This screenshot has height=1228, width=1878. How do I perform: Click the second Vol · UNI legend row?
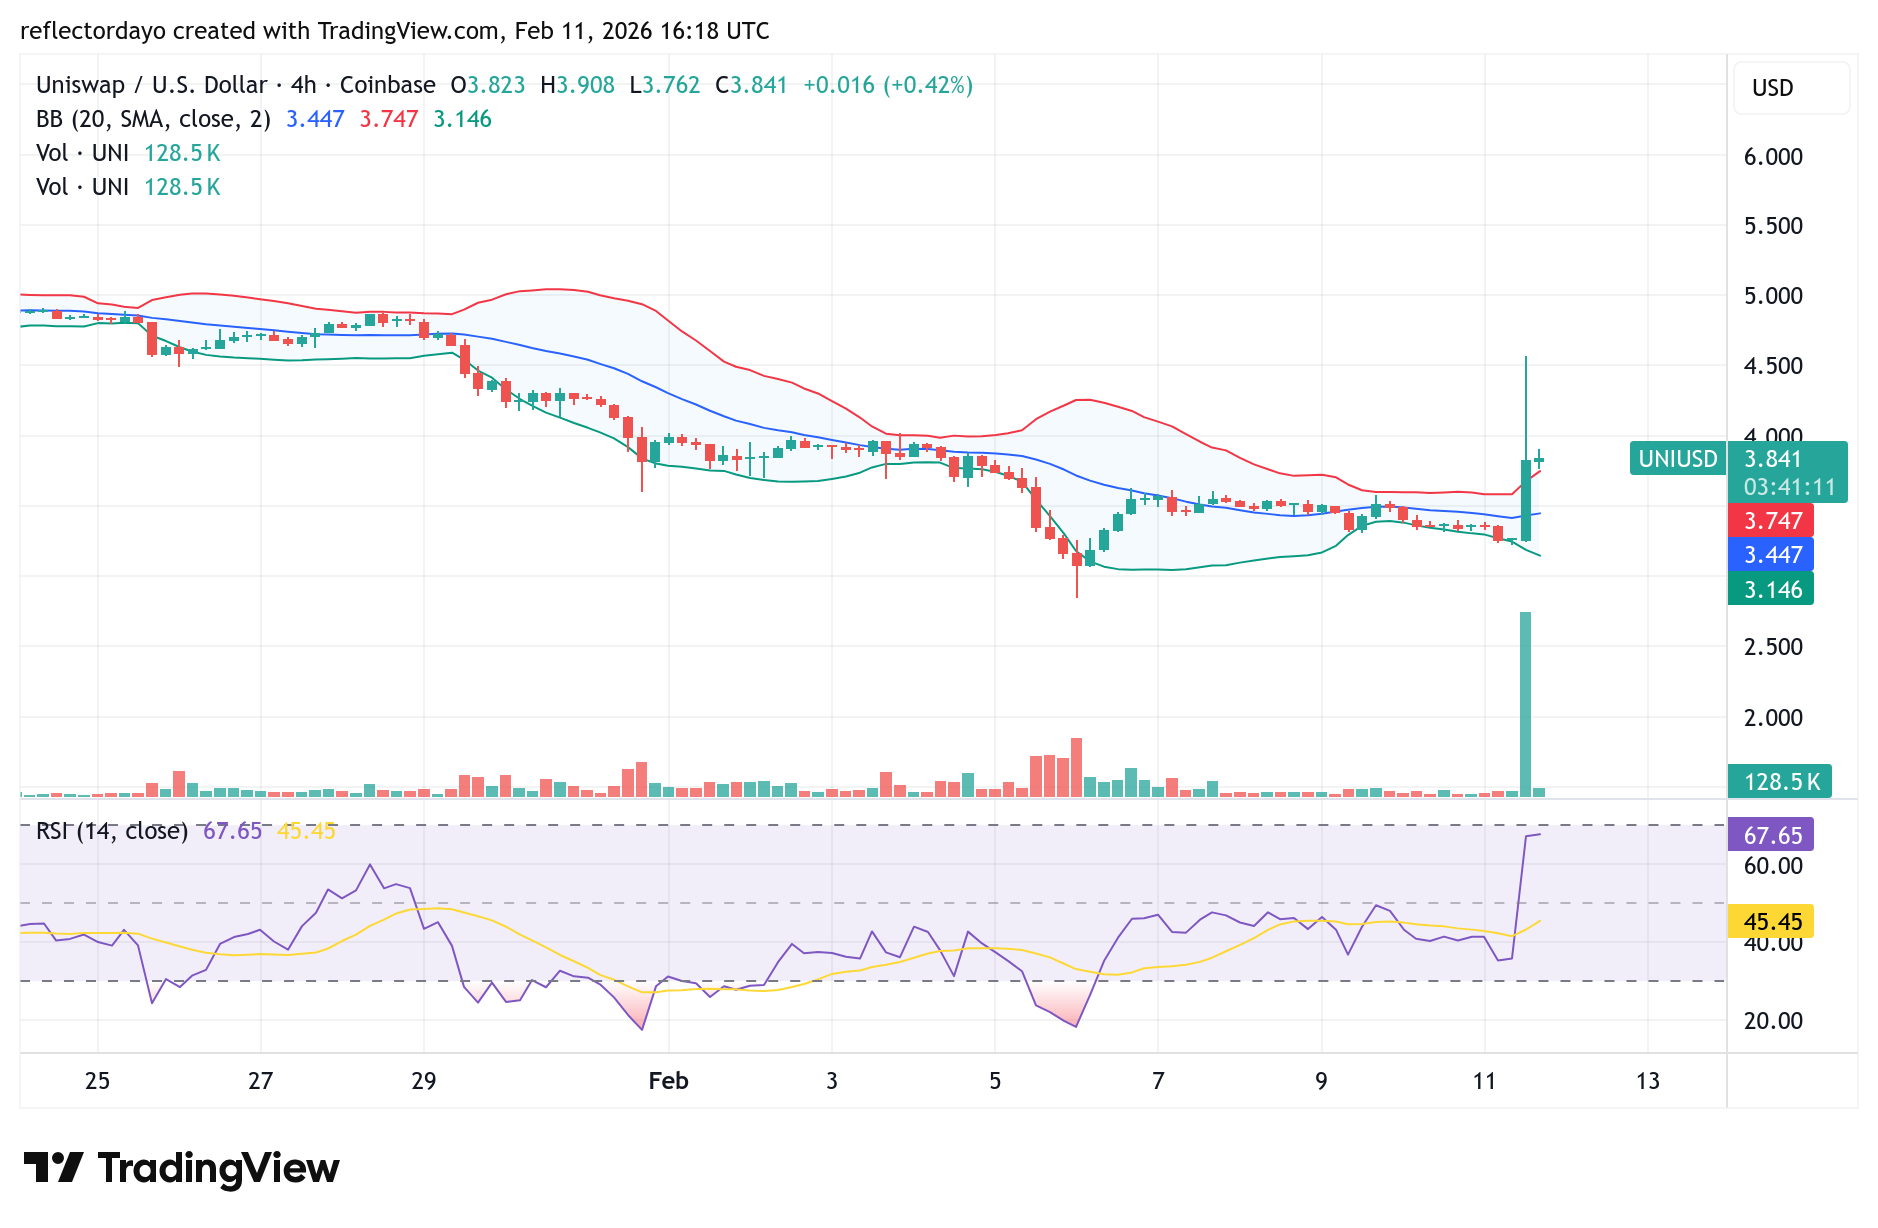pos(128,187)
